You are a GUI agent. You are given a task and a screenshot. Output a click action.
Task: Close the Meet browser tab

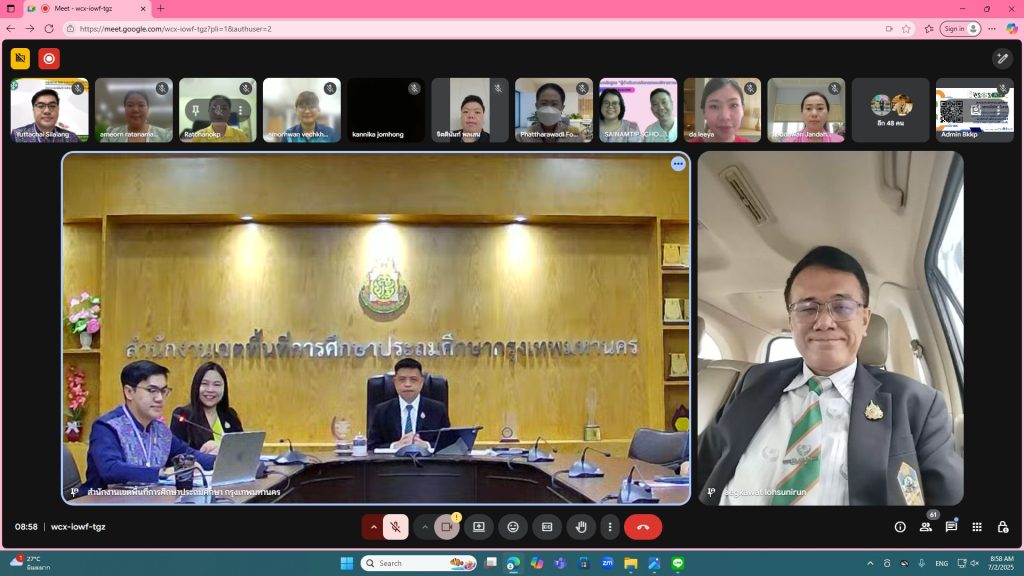[143, 8]
